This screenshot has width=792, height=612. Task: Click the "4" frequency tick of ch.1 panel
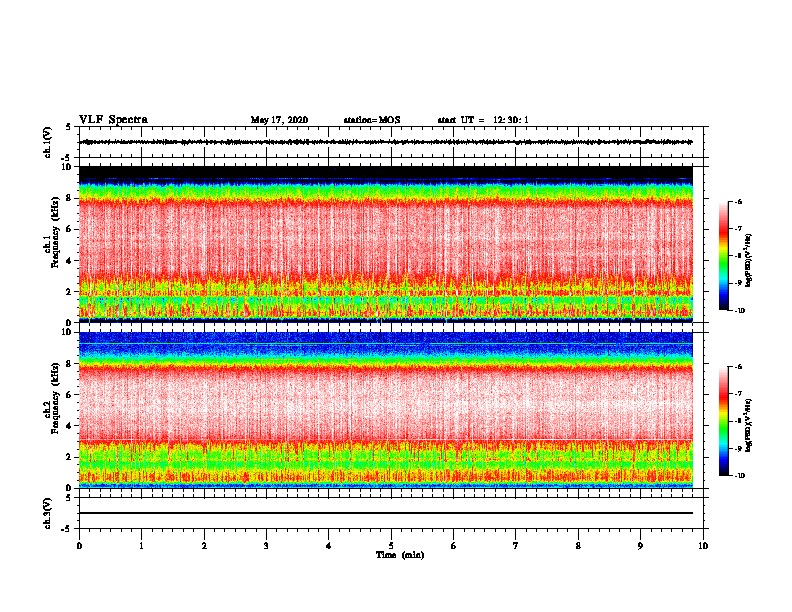(x=70, y=261)
